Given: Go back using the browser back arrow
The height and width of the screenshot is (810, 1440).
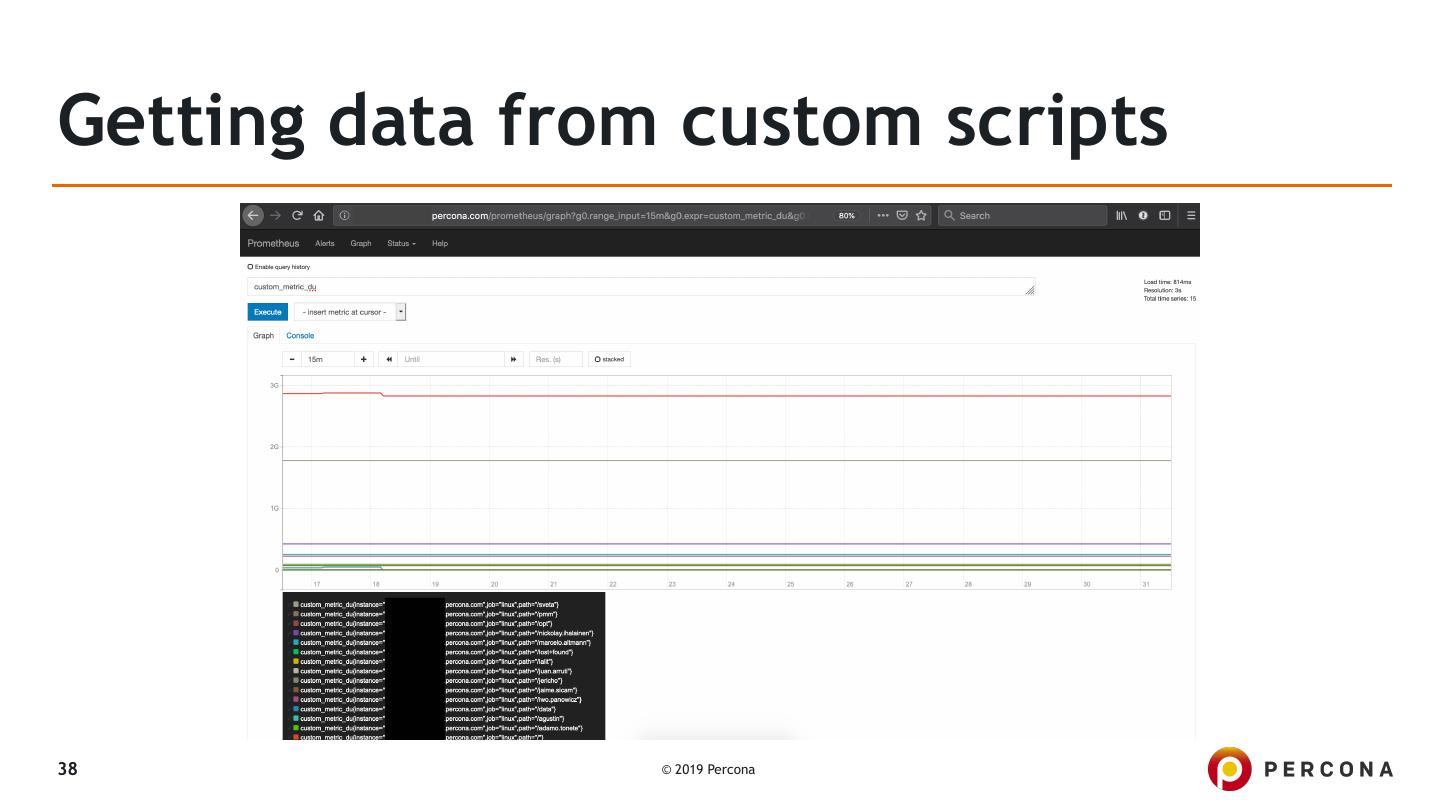Looking at the screenshot, I should click(x=254, y=215).
